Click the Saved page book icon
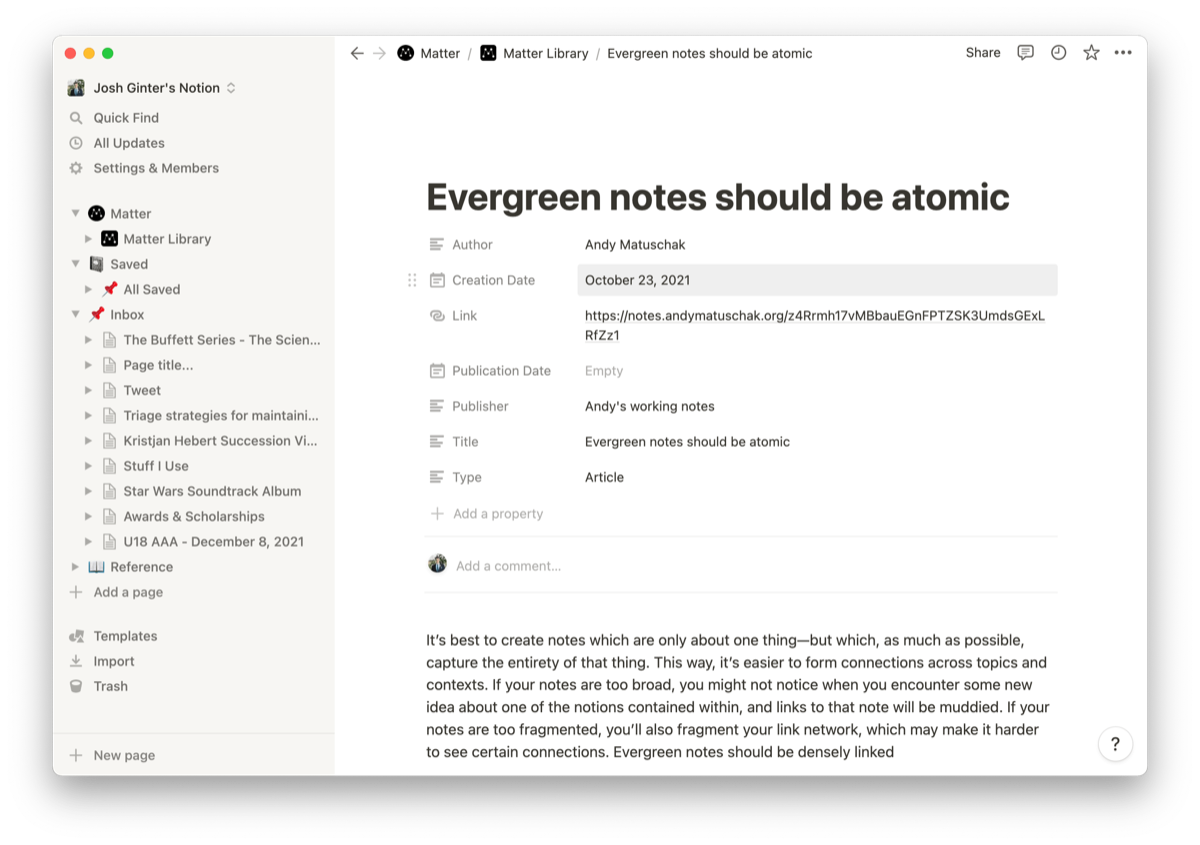Screen dimensions: 1200x845 pyautogui.click(x=96, y=264)
